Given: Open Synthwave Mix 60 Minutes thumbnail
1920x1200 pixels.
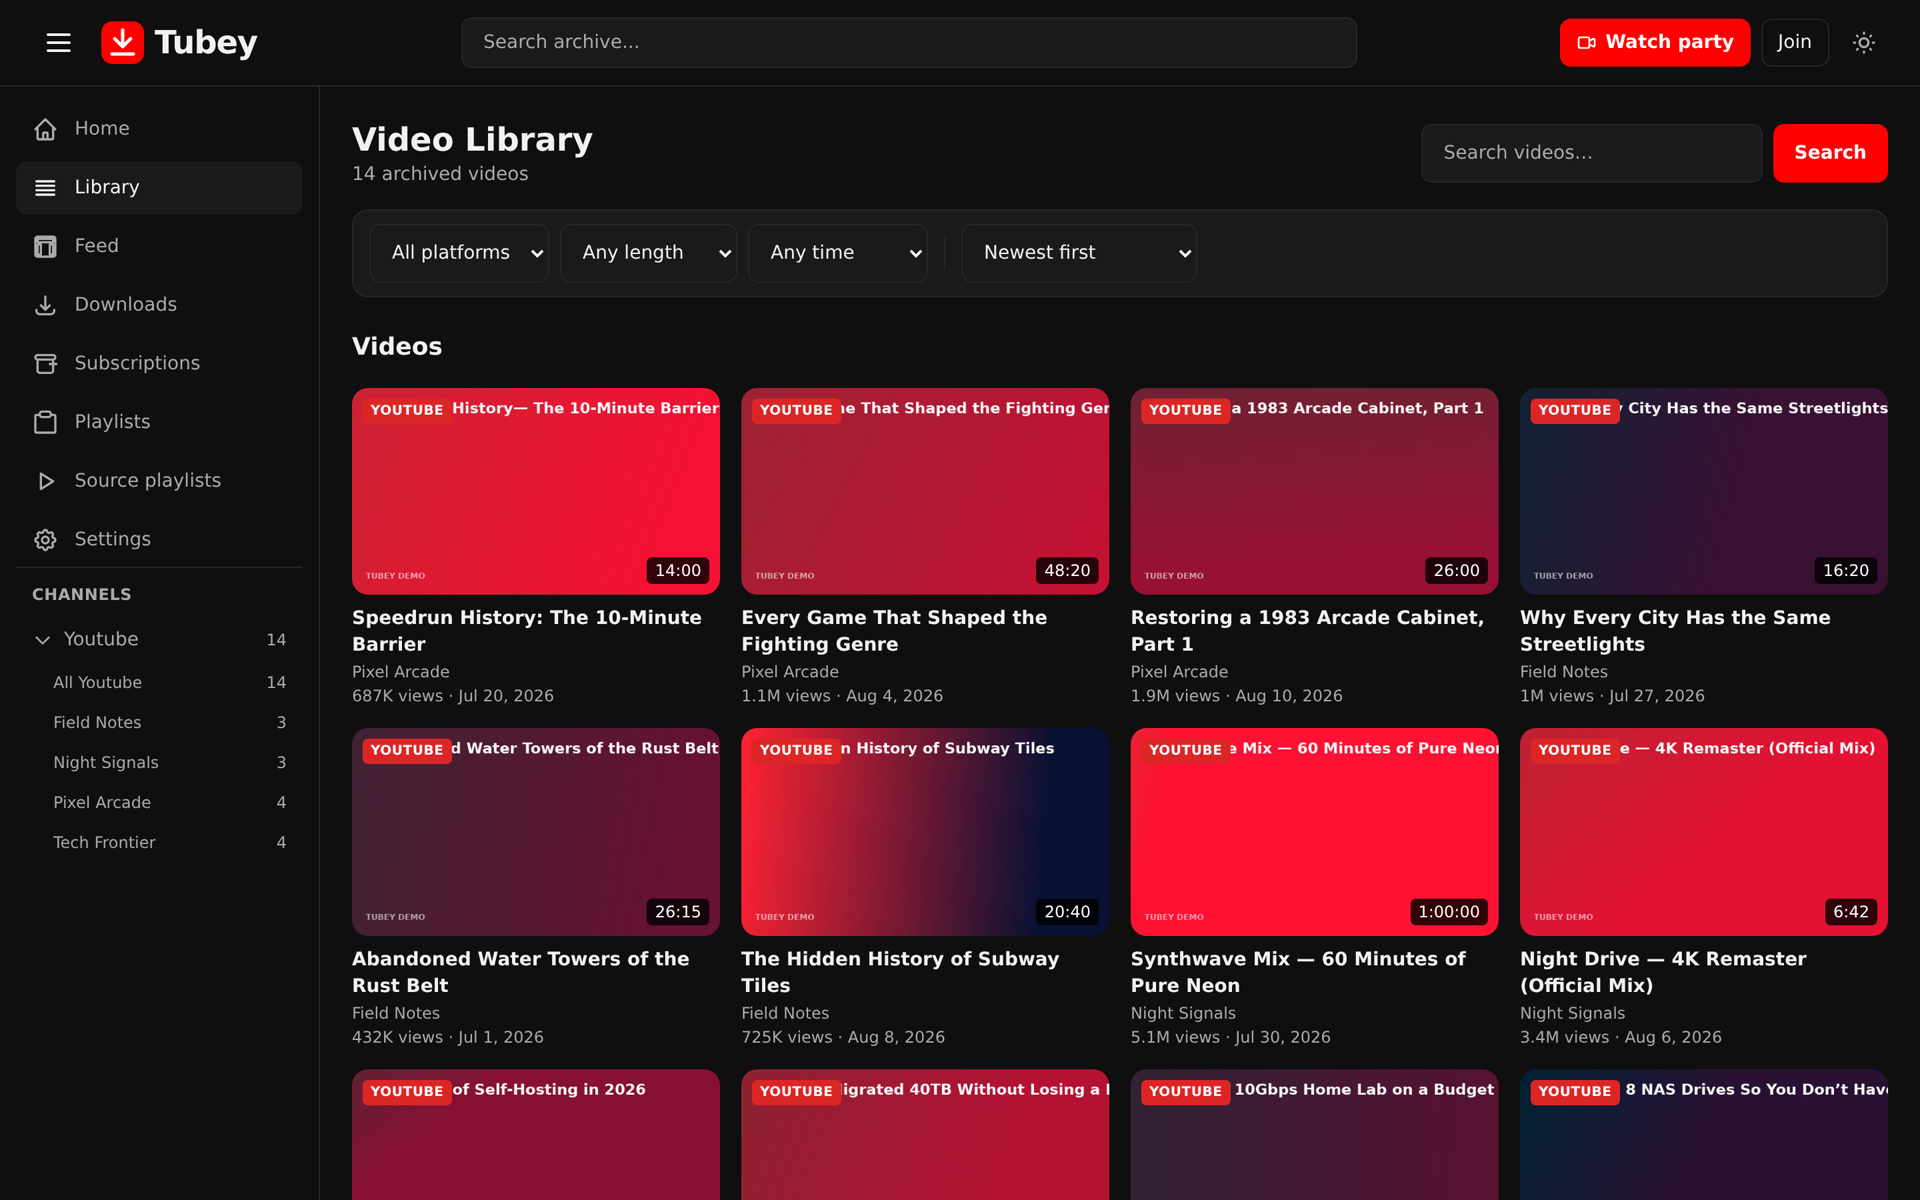Looking at the screenshot, I should [1314, 832].
